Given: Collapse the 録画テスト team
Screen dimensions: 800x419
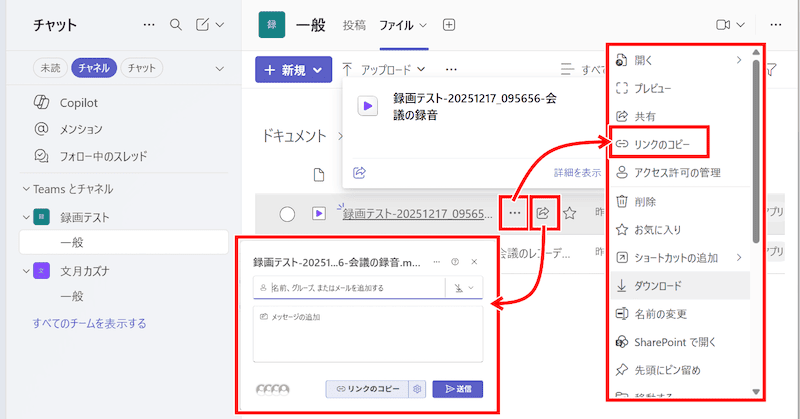Looking at the screenshot, I should click(x=27, y=217).
